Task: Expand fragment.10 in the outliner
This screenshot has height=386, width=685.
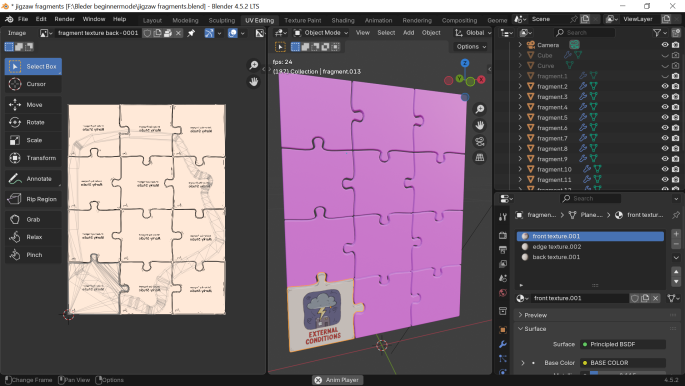Action: click(x=520, y=169)
